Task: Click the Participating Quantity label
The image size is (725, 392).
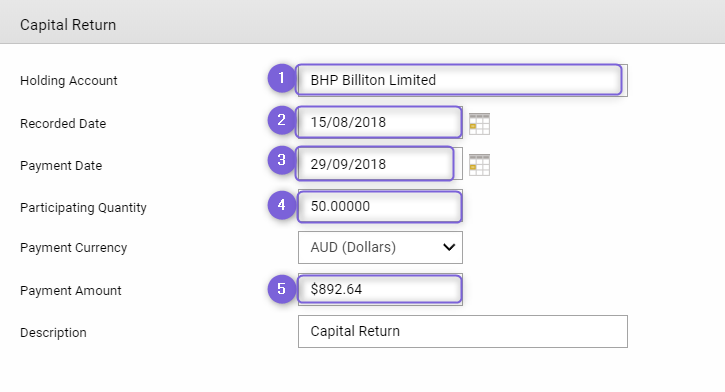Action: (x=83, y=208)
